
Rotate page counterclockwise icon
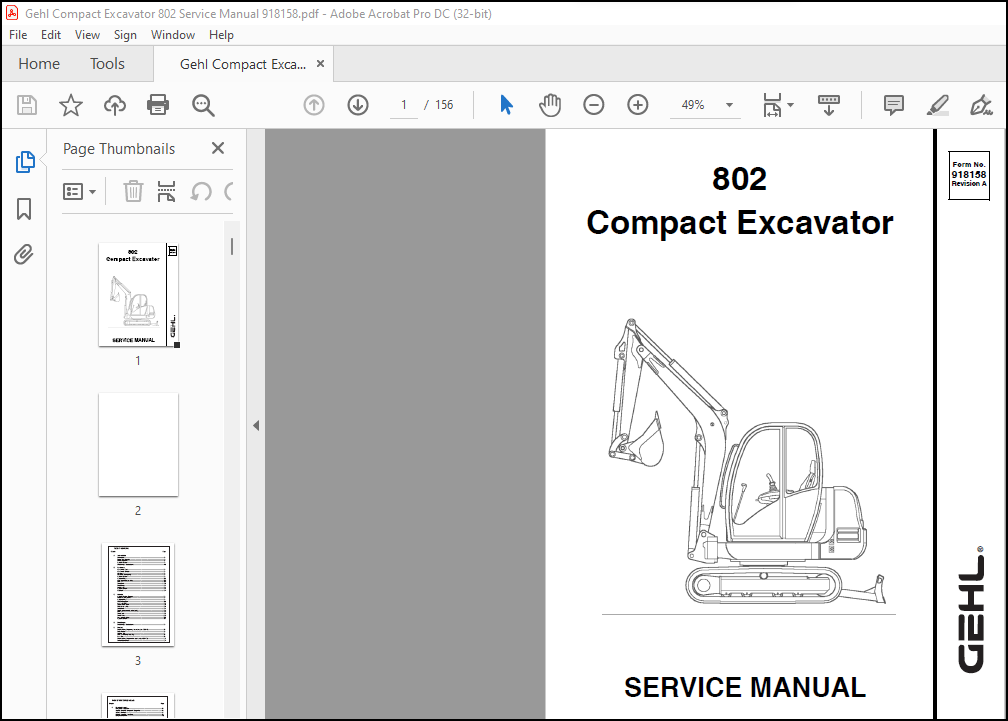pos(201,191)
